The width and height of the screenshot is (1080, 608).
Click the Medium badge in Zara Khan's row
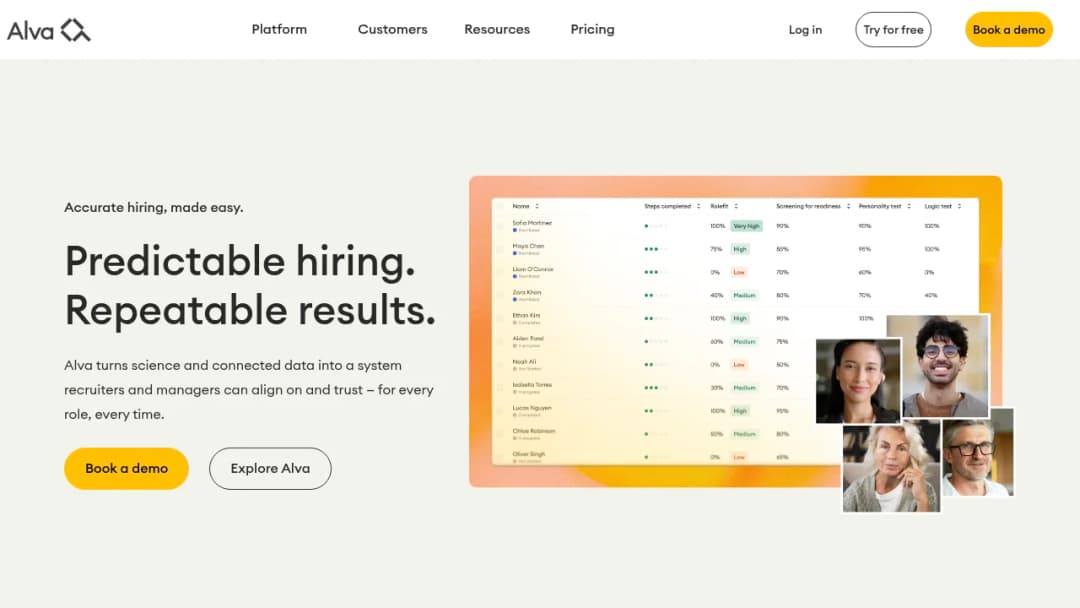745,295
